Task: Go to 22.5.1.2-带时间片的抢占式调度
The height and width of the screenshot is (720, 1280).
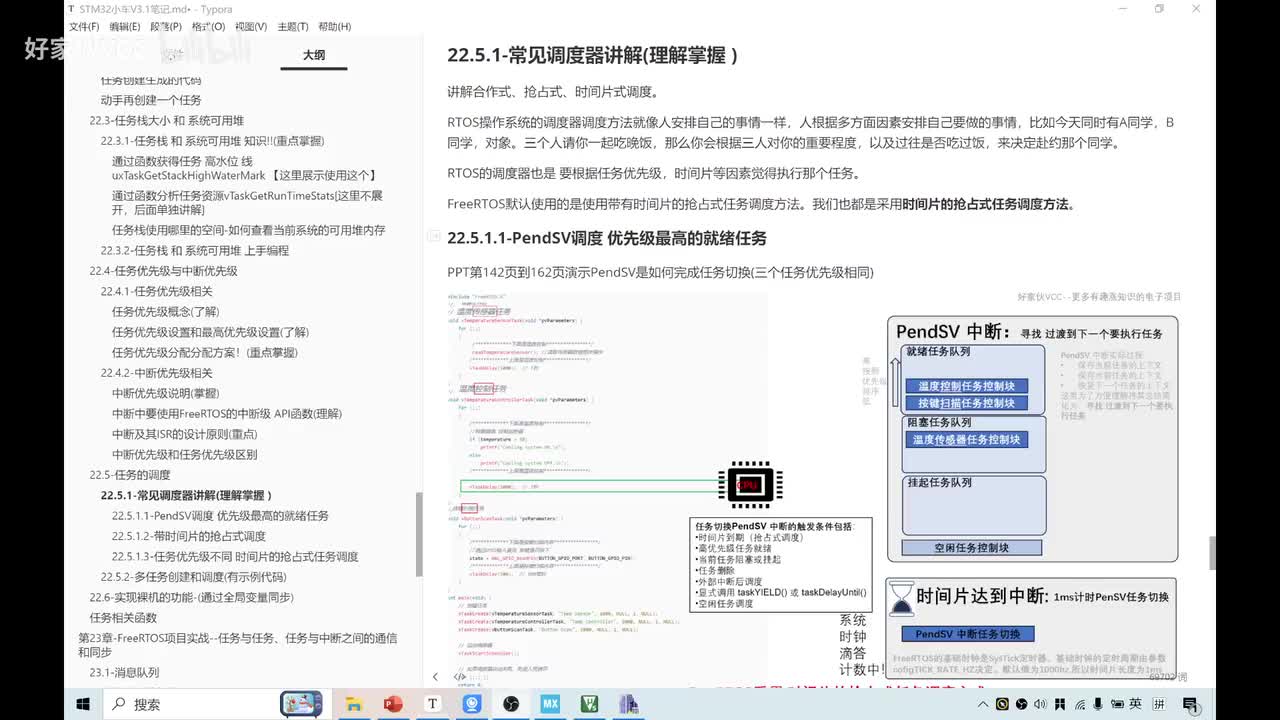Action: [188, 536]
